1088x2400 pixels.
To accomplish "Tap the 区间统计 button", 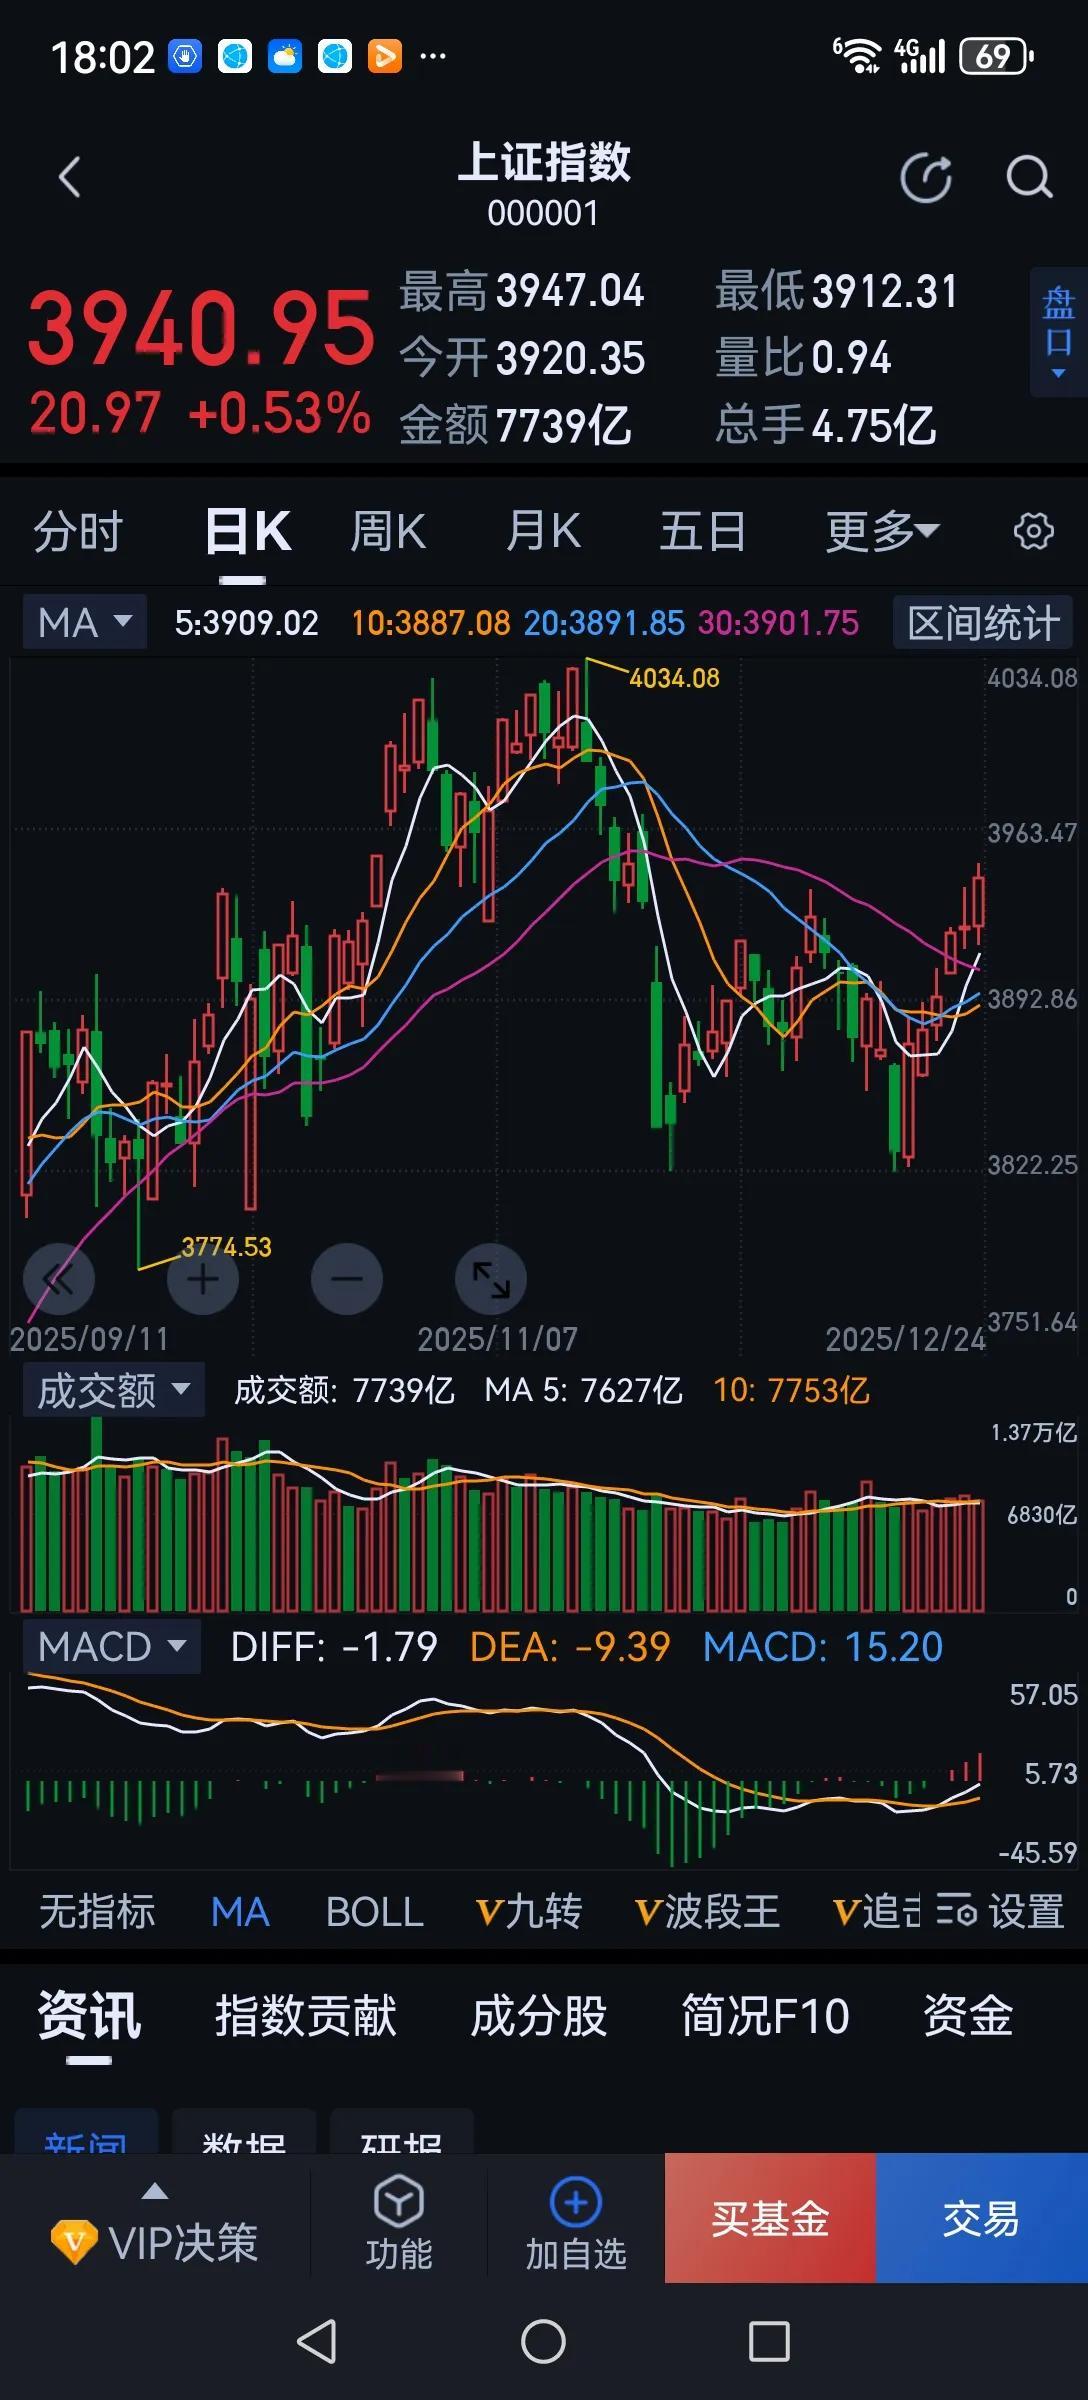I will (983, 622).
